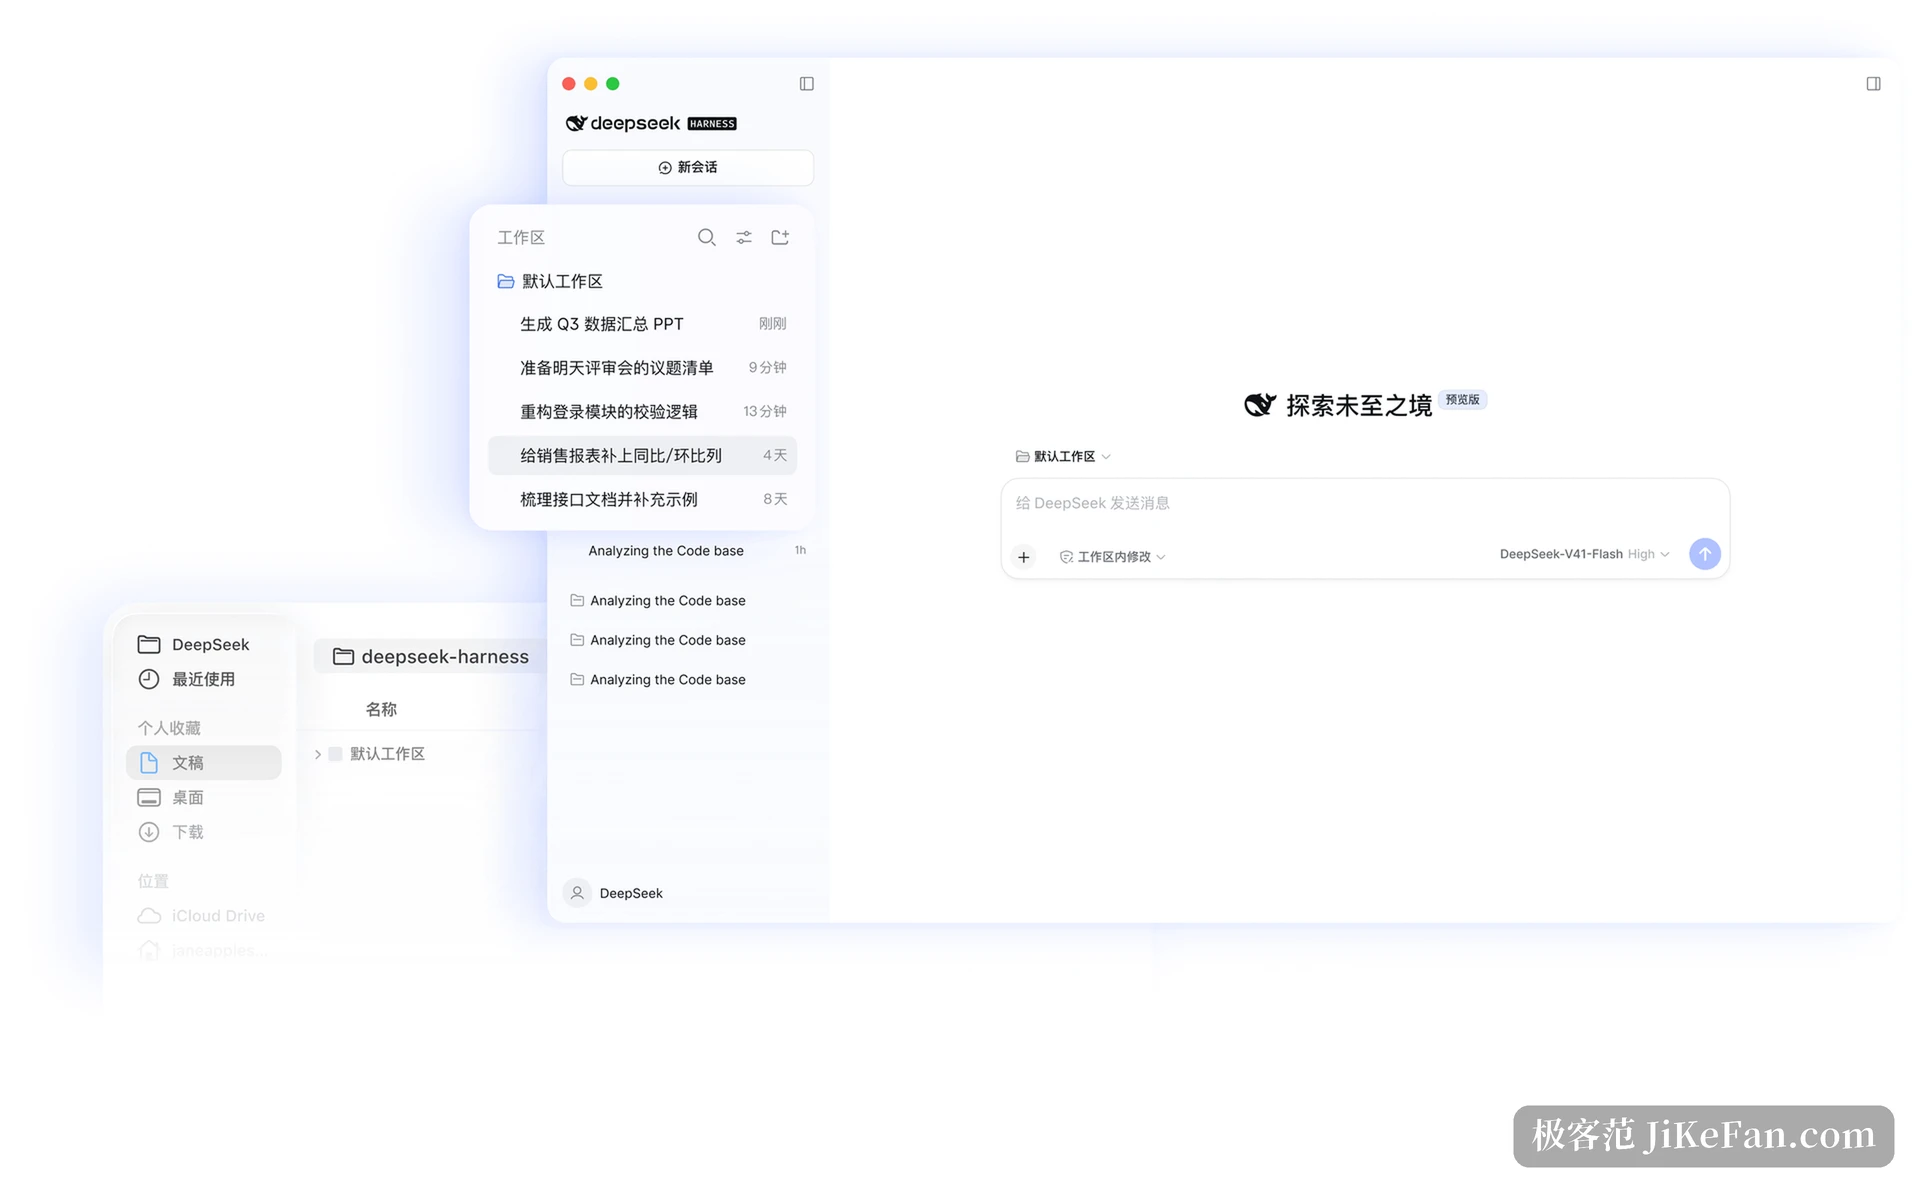This screenshot has height=1193, width=1920.
Task: Open workspace search magnifier icon
Action: point(706,237)
